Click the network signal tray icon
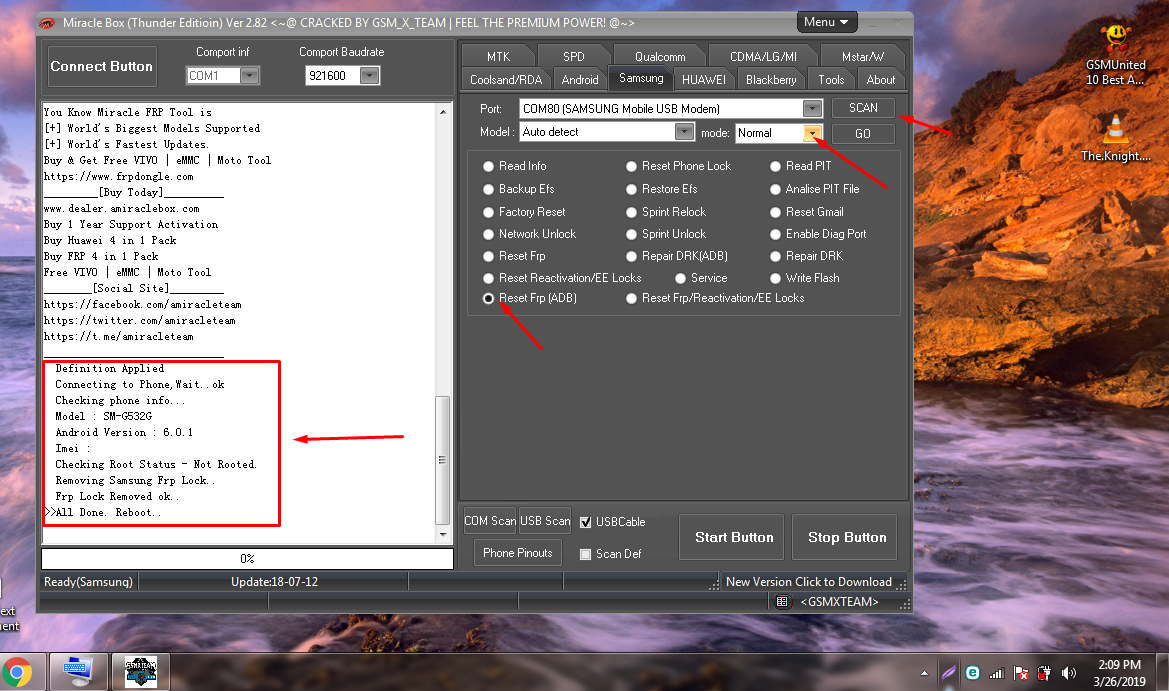 (997, 673)
